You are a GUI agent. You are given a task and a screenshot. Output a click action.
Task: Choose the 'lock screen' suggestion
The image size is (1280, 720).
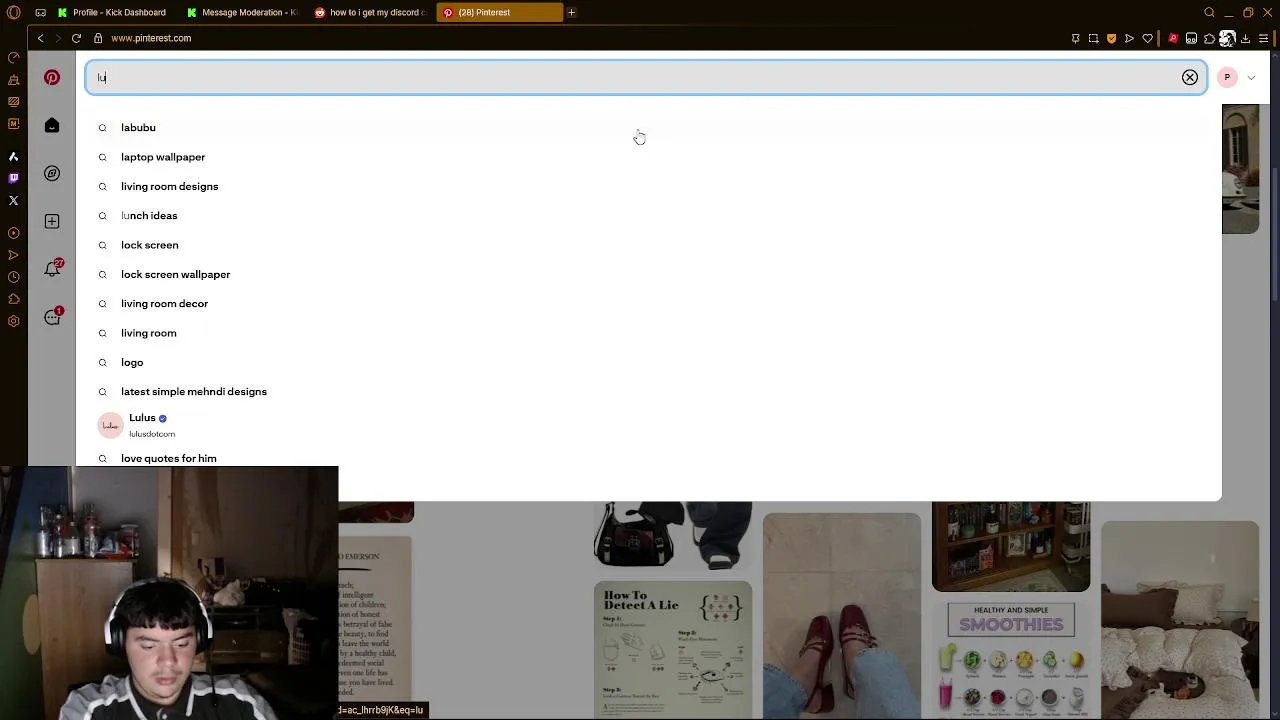click(150, 245)
